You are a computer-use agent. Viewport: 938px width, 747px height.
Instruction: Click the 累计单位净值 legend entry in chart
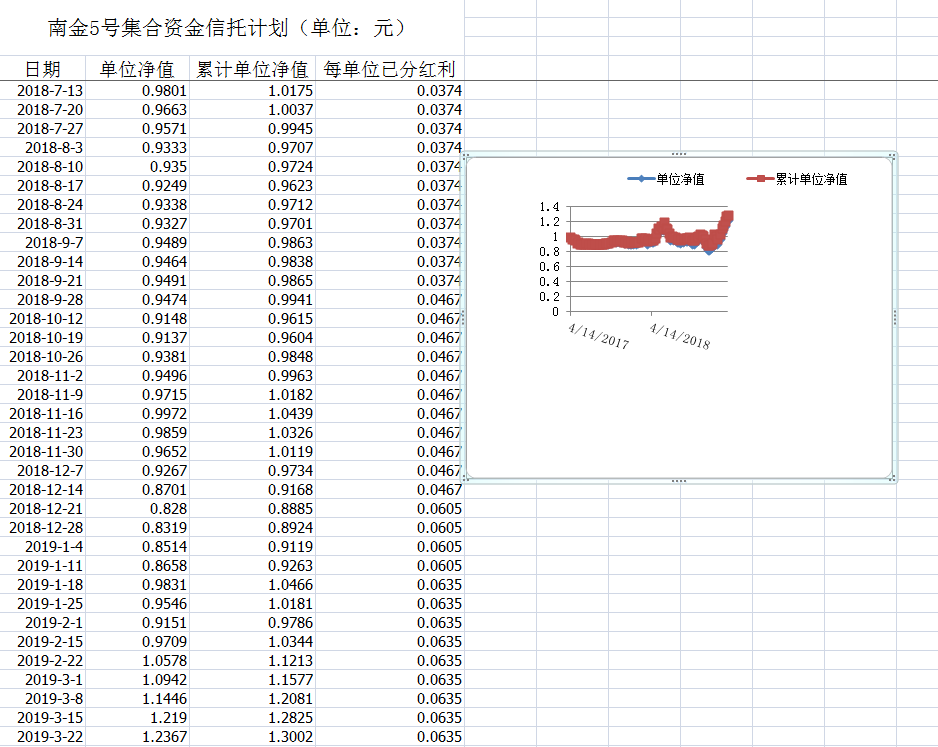pyautogui.click(x=797, y=179)
